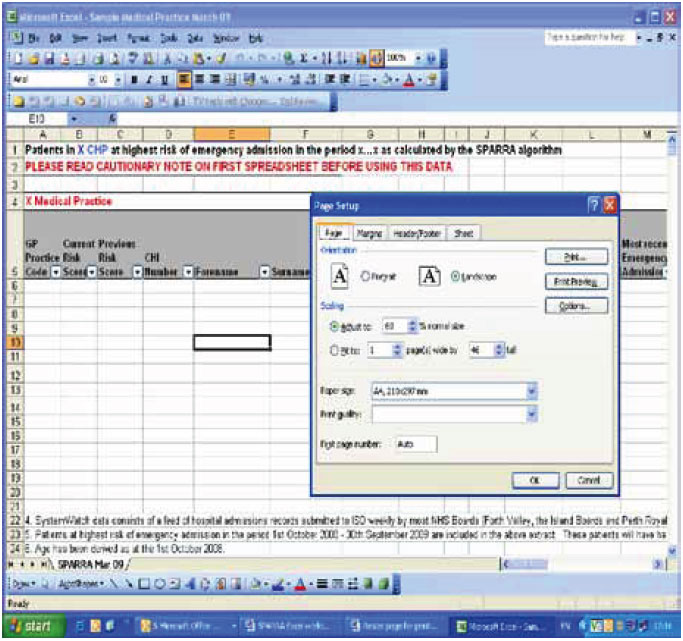Select the Format Painter brush icon
Image resolution: width=683 pixels, height=641 pixels.
click(222, 58)
